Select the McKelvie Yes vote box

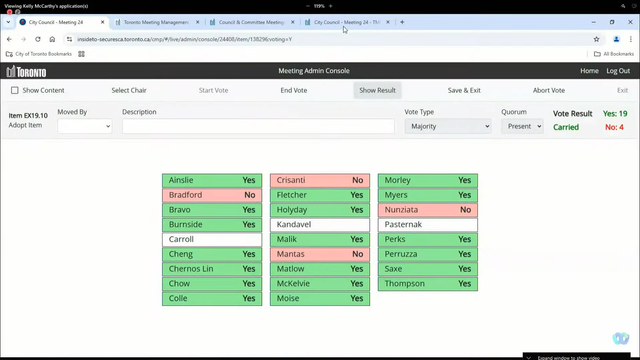point(320,283)
